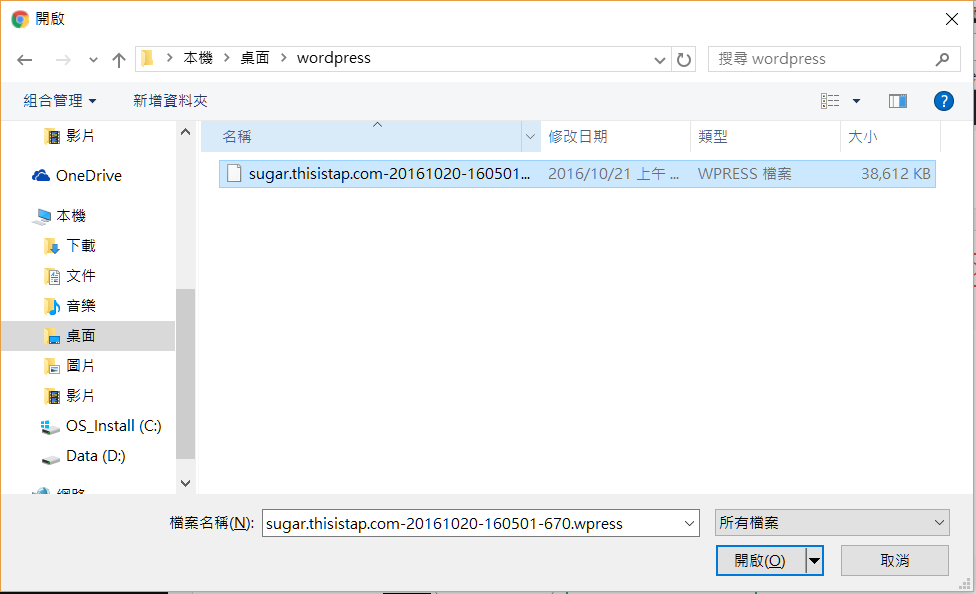
Task: Click the 桌面 breadcrumb in address bar
Action: (255, 58)
